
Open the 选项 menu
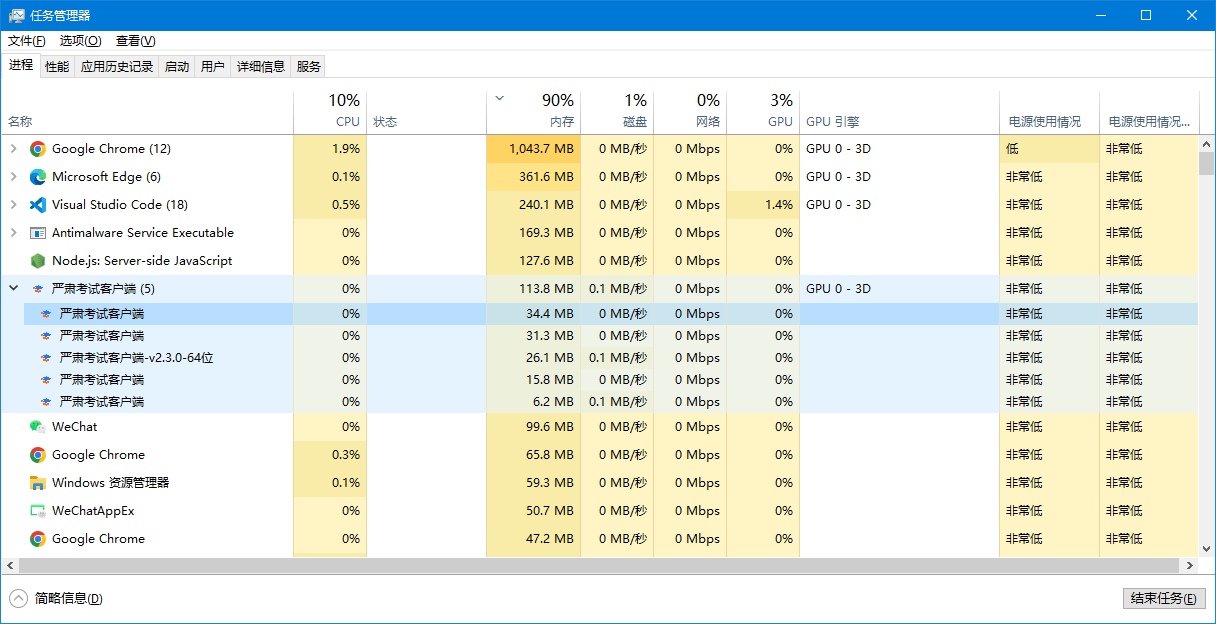[80, 41]
